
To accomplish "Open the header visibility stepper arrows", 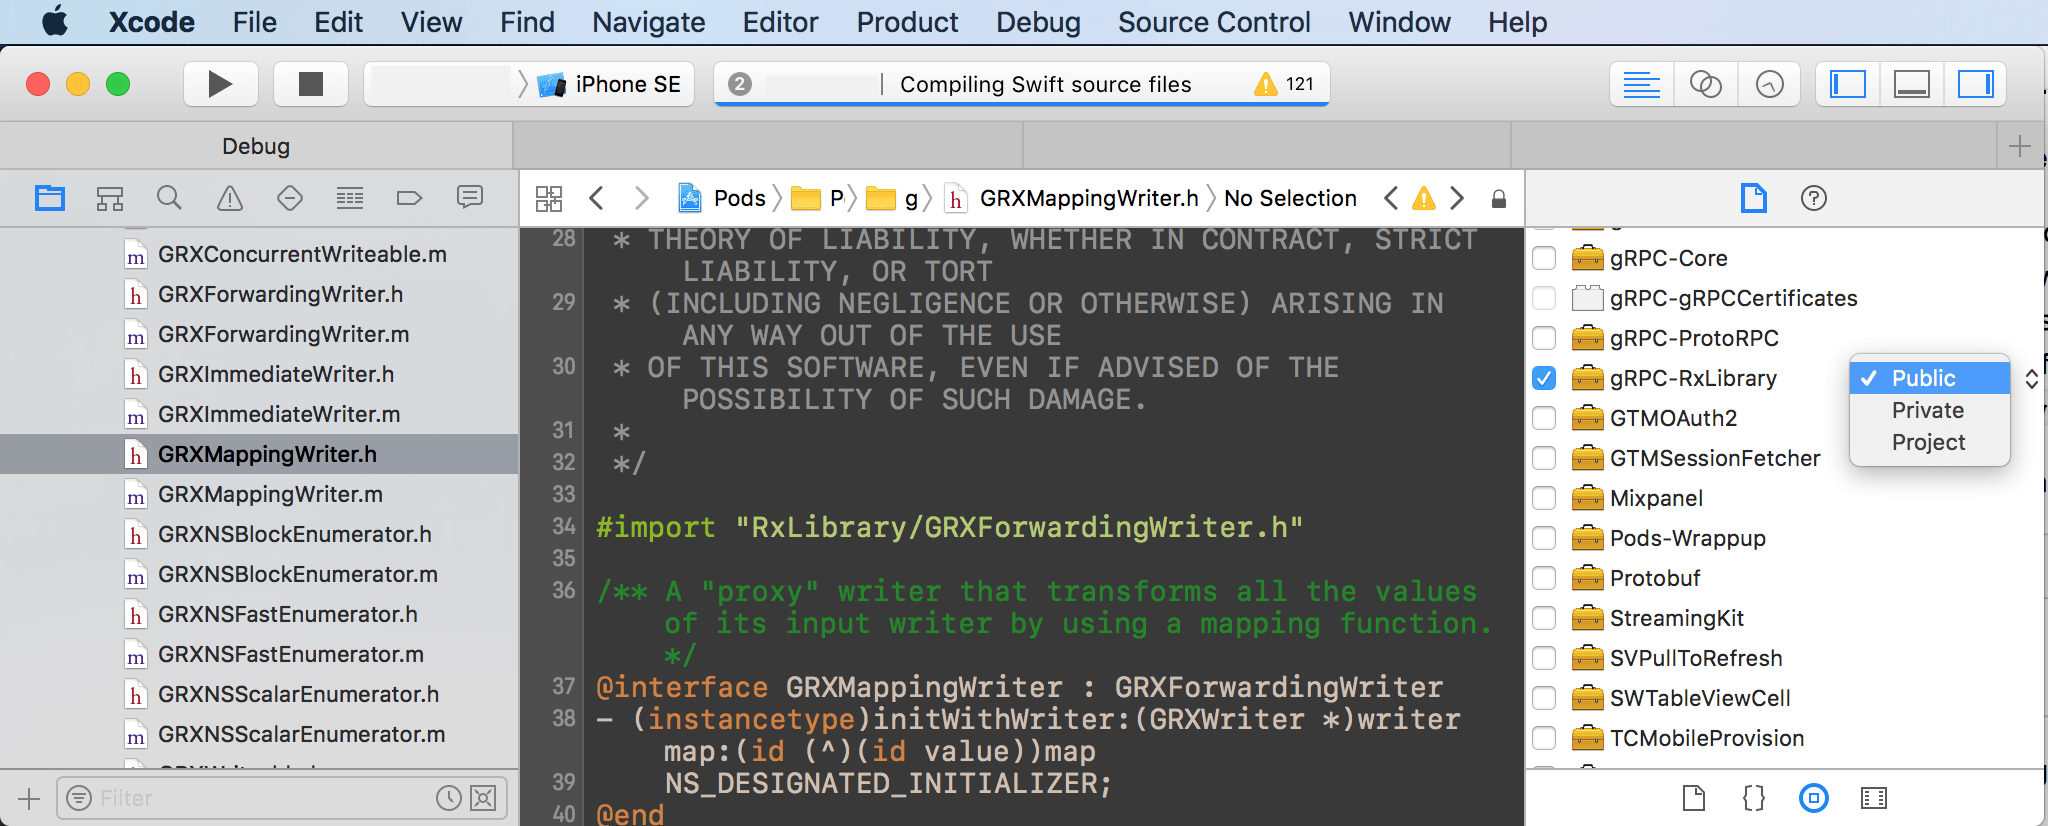I will click(x=2031, y=379).
